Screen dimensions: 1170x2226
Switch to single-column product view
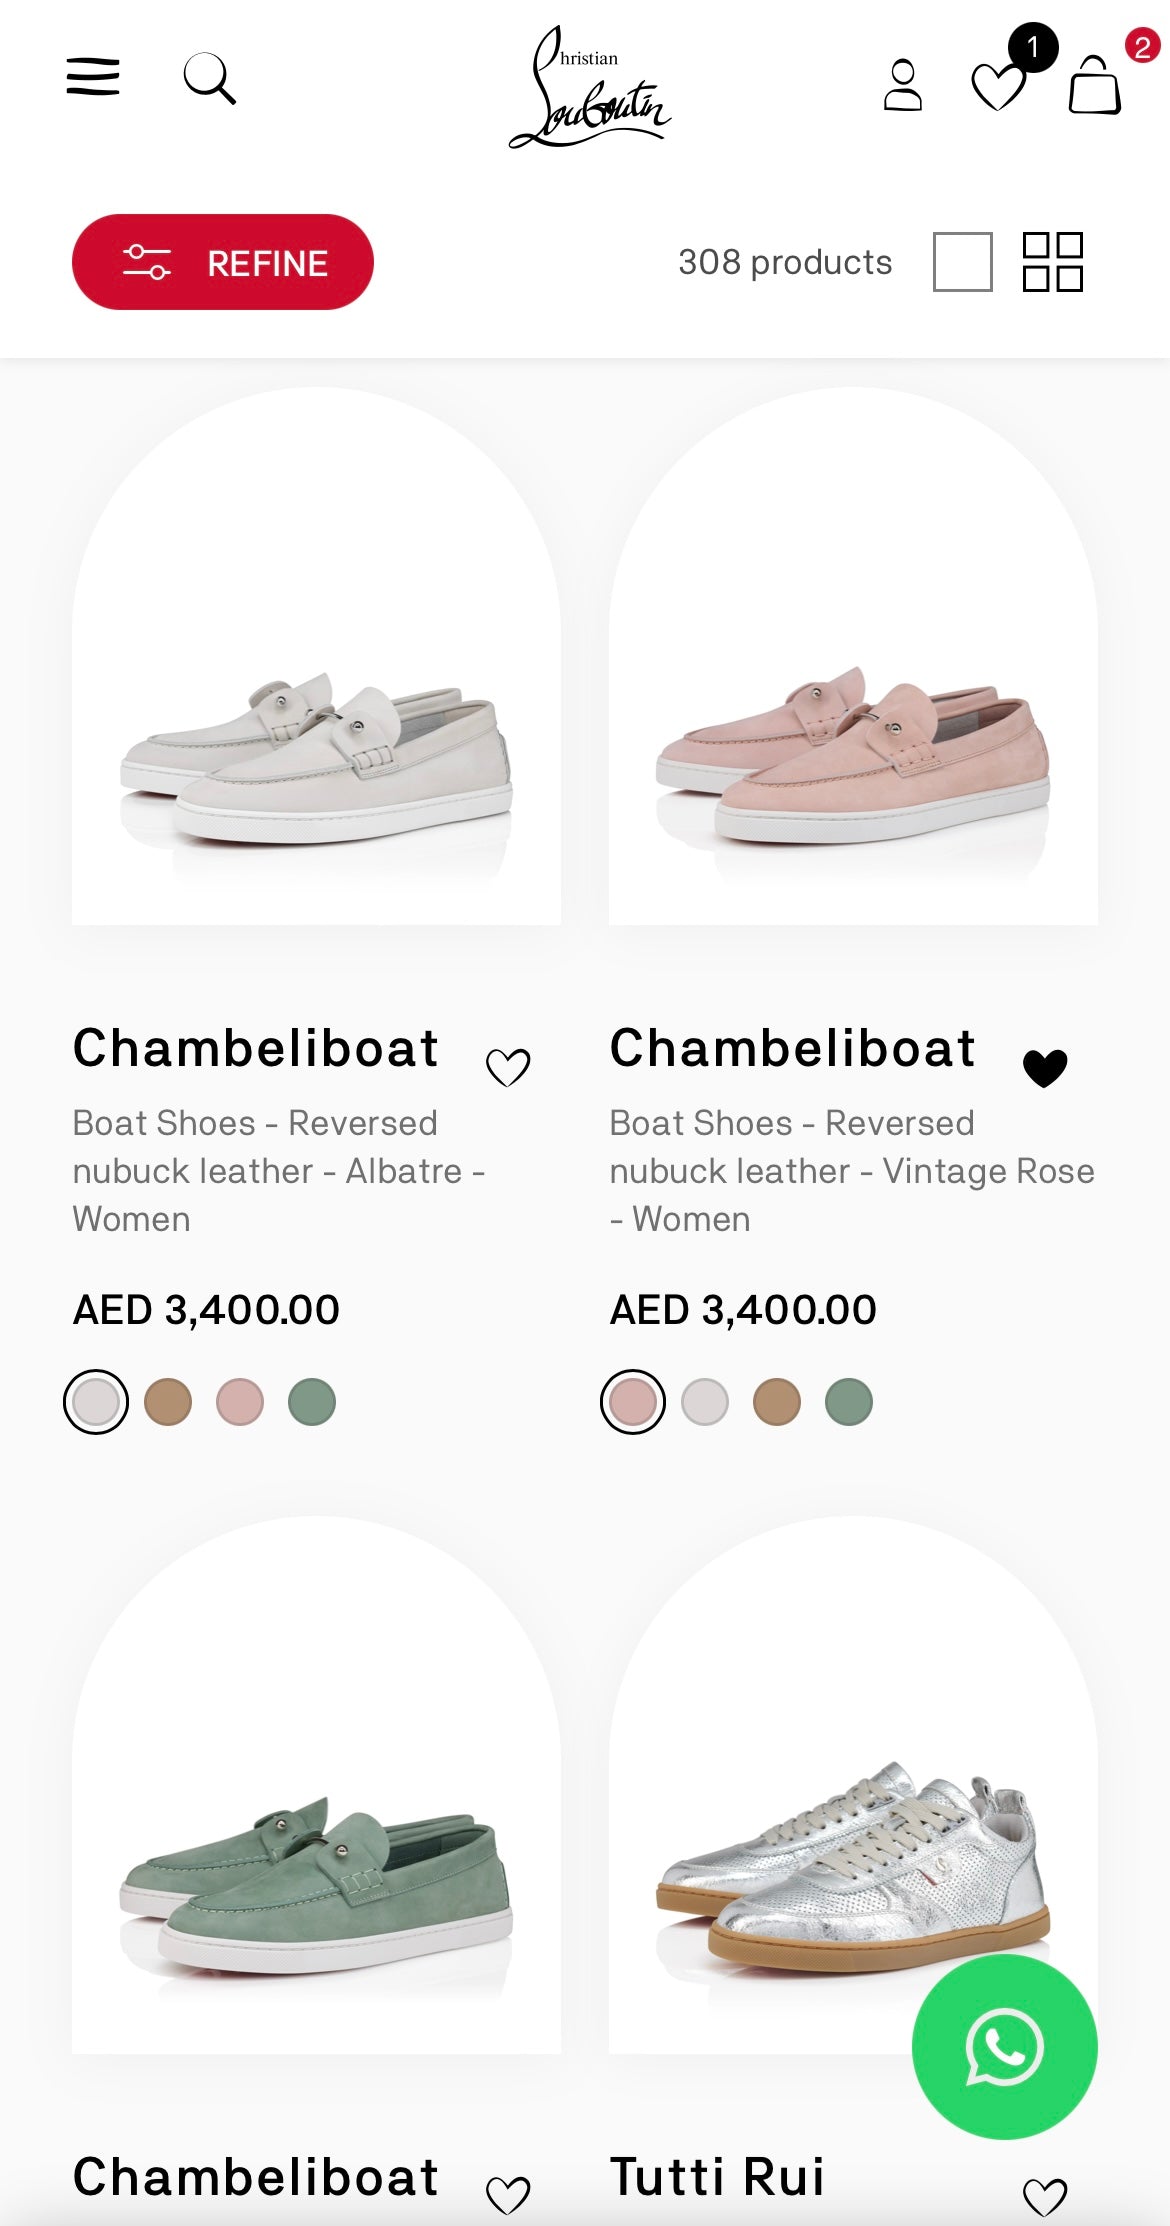click(962, 263)
